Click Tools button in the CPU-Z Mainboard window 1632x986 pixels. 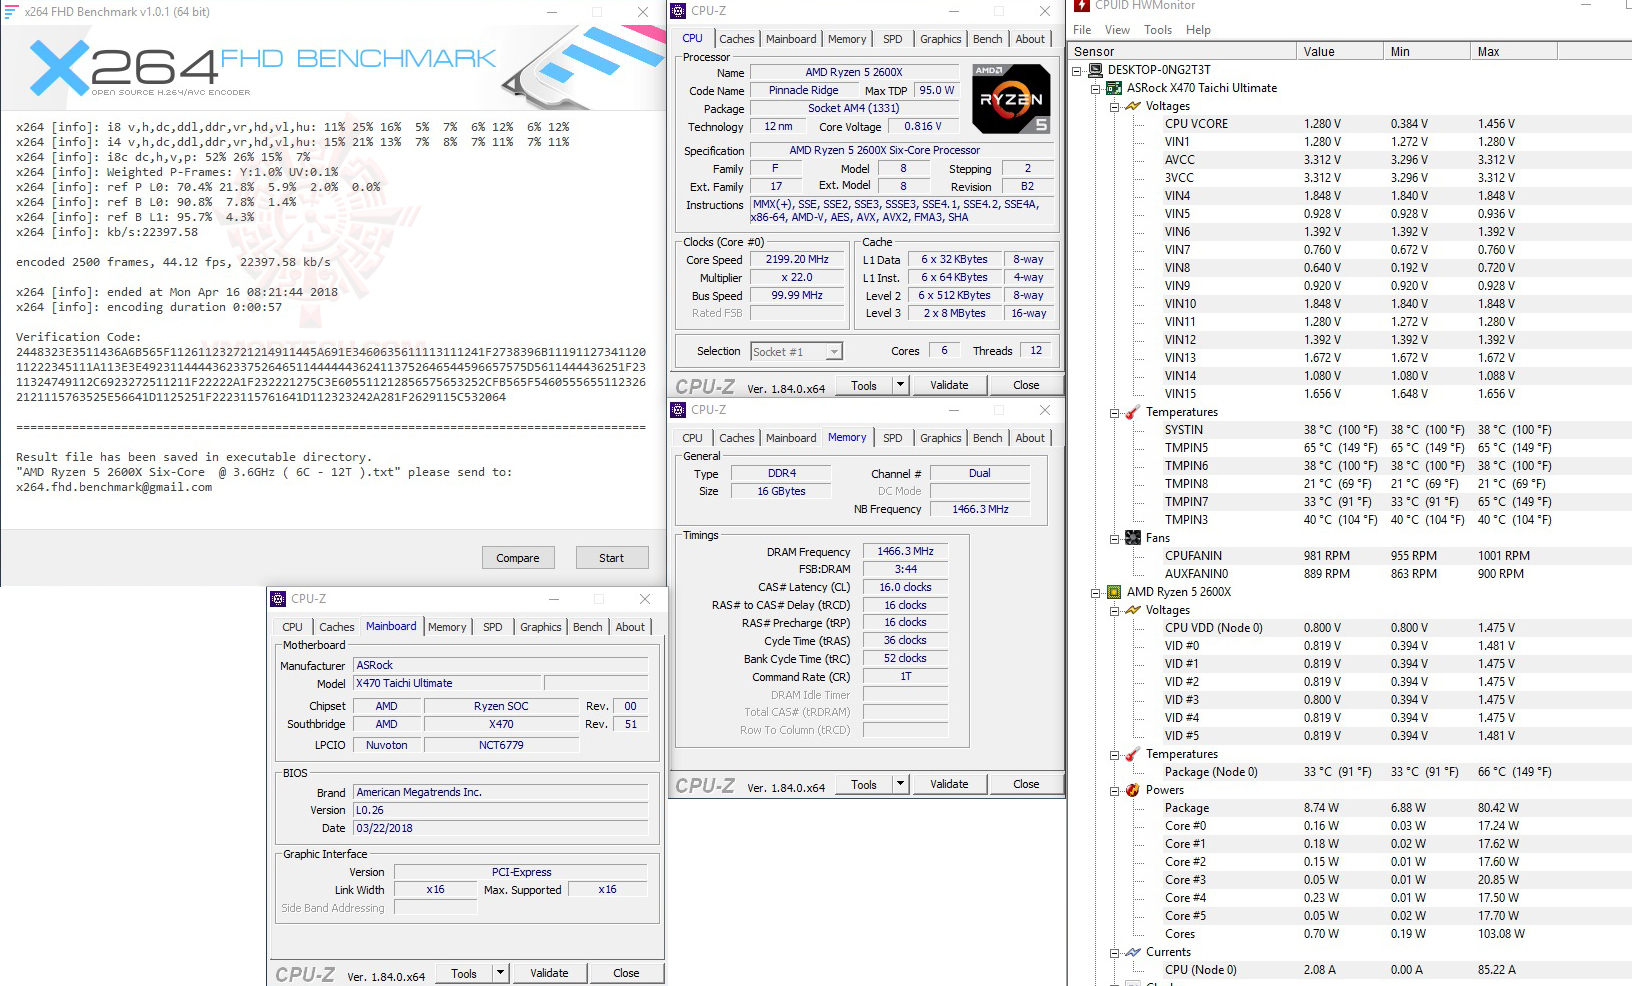pos(464,973)
